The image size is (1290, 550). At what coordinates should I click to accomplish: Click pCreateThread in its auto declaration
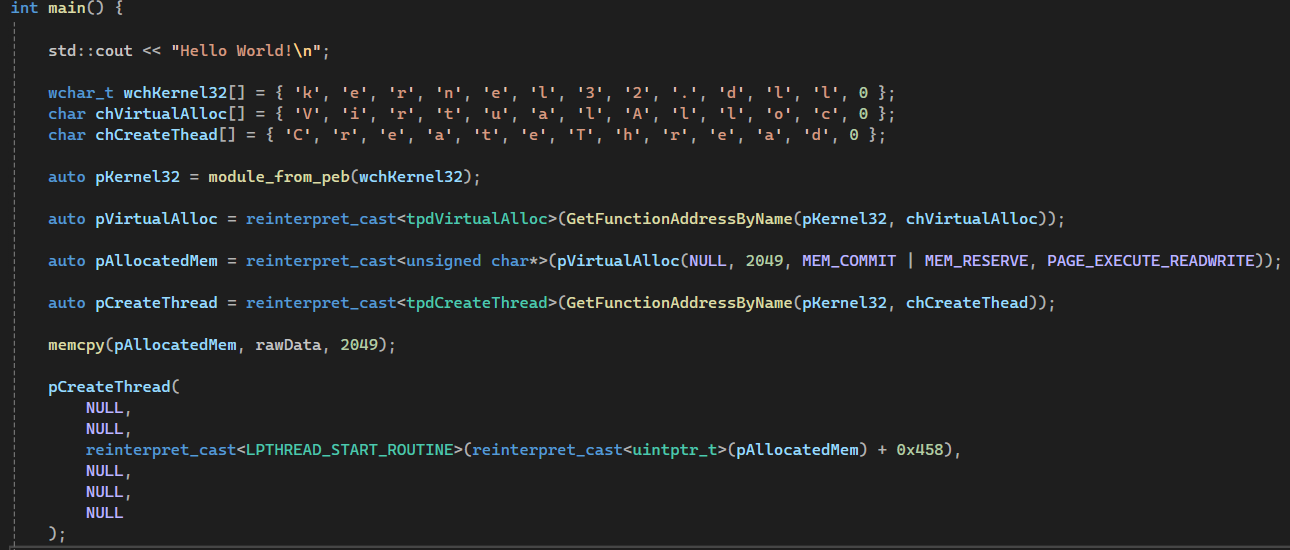point(156,303)
